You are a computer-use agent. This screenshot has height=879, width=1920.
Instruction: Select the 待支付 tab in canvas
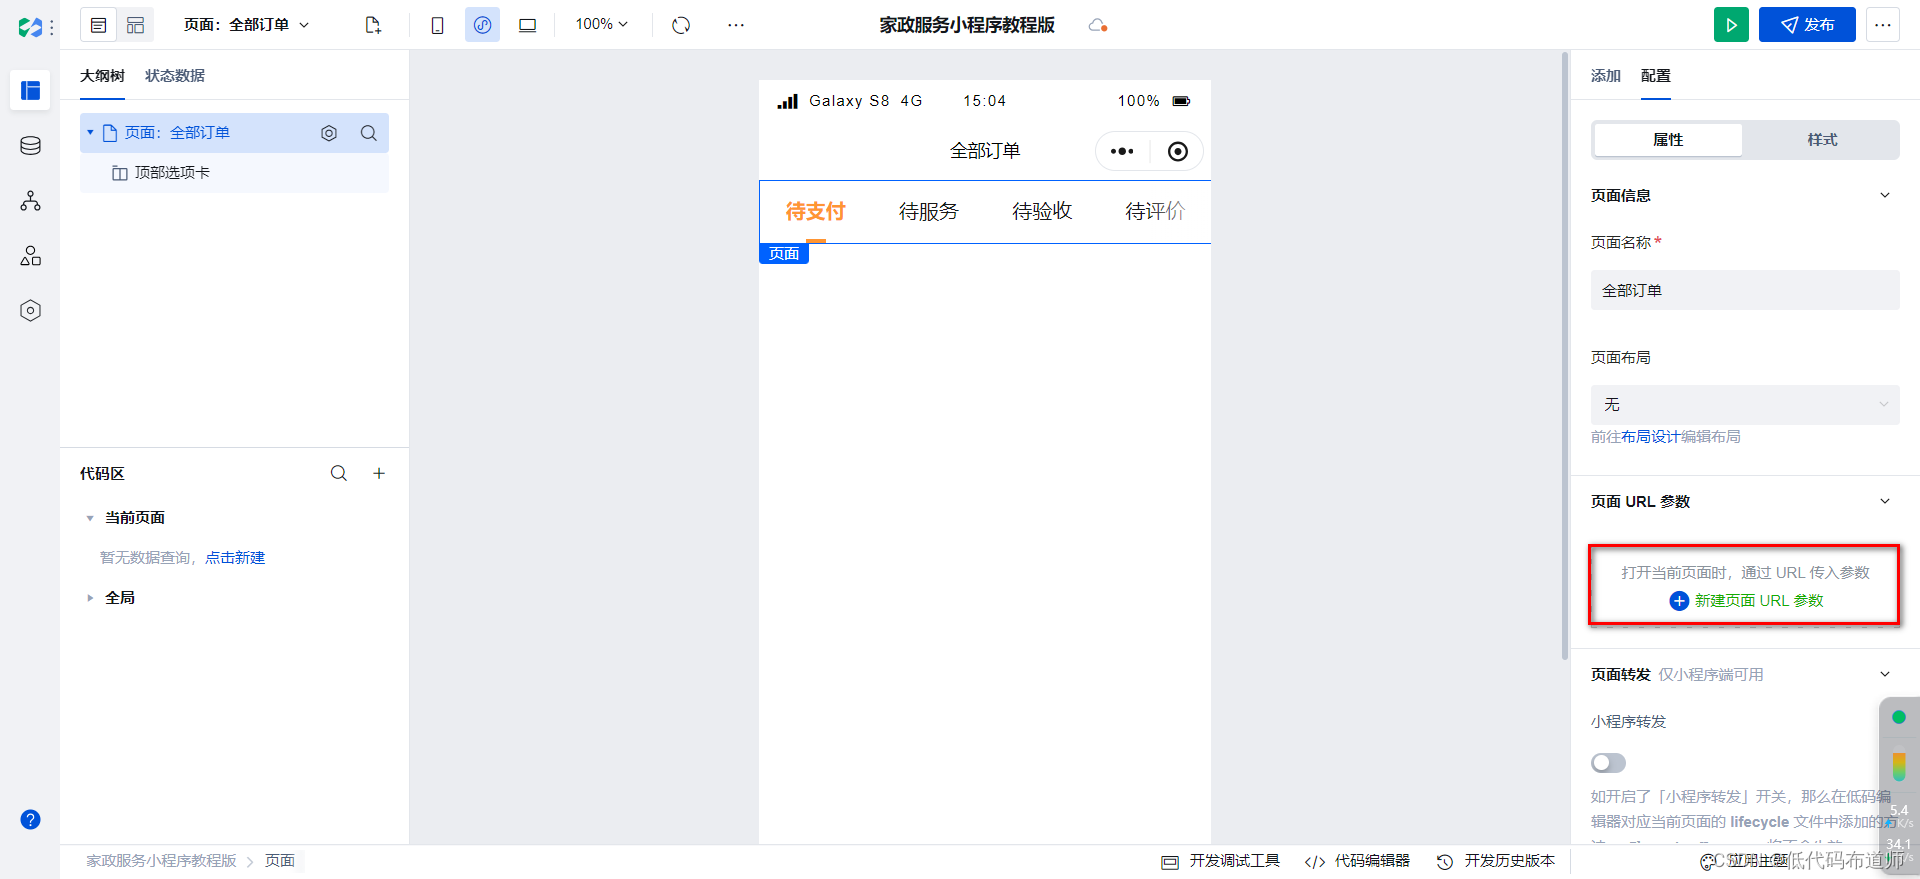[x=816, y=211]
